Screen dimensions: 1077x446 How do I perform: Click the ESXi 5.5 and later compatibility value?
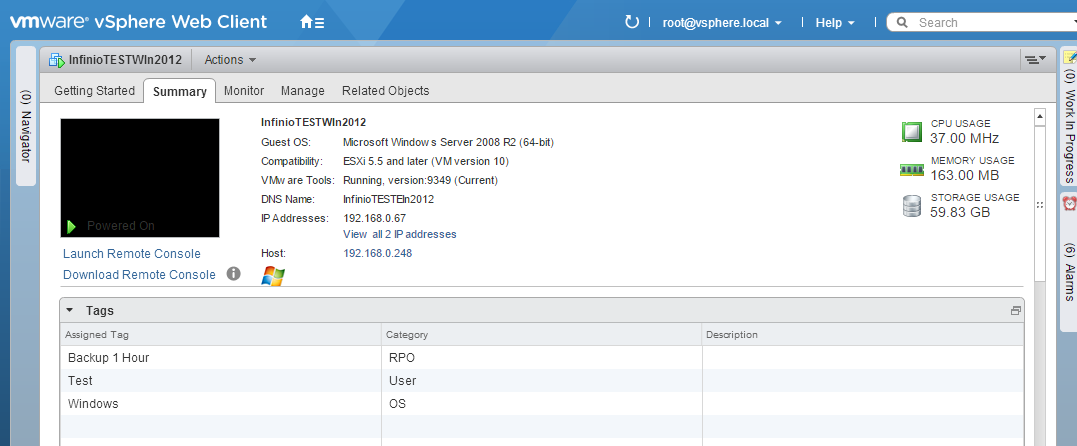tap(426, 161)
